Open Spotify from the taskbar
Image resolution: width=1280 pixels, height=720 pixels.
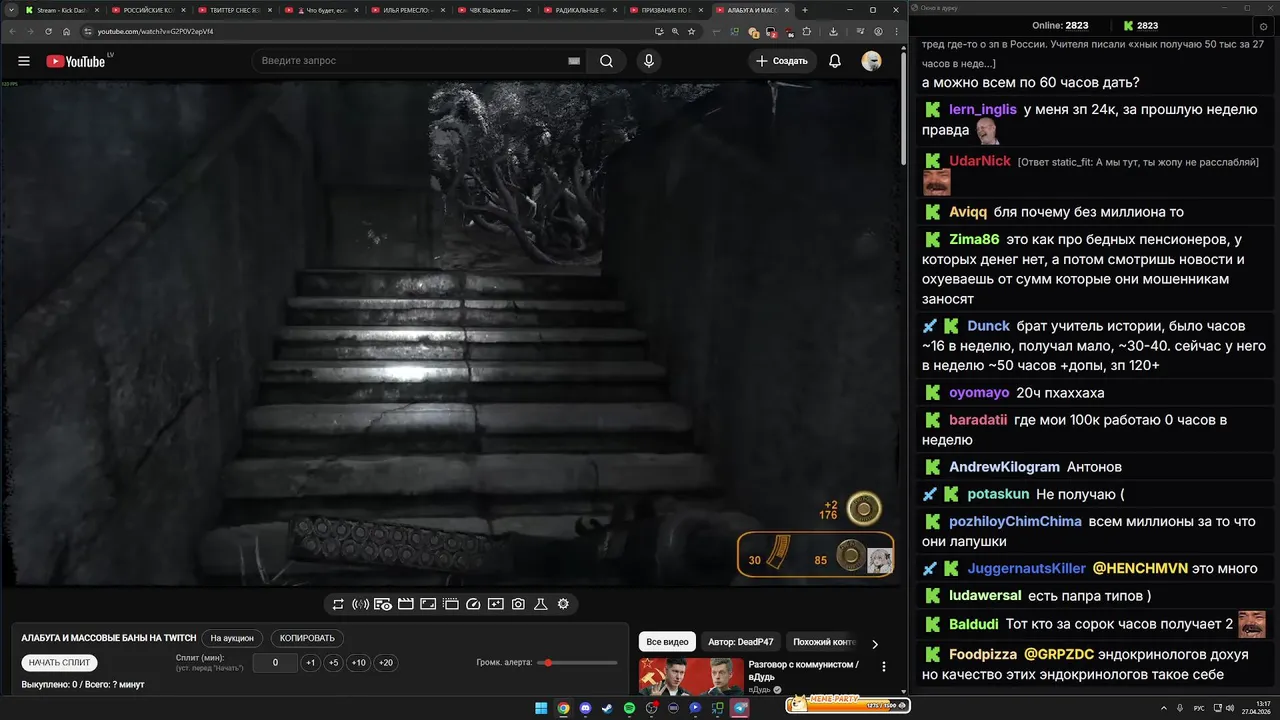point(629,708)
